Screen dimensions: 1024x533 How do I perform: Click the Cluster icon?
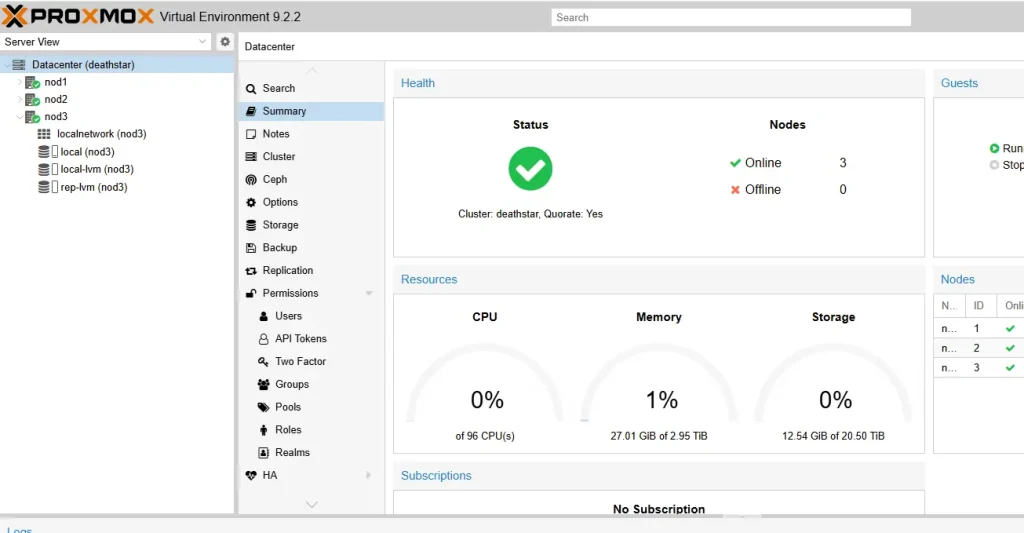251,157
